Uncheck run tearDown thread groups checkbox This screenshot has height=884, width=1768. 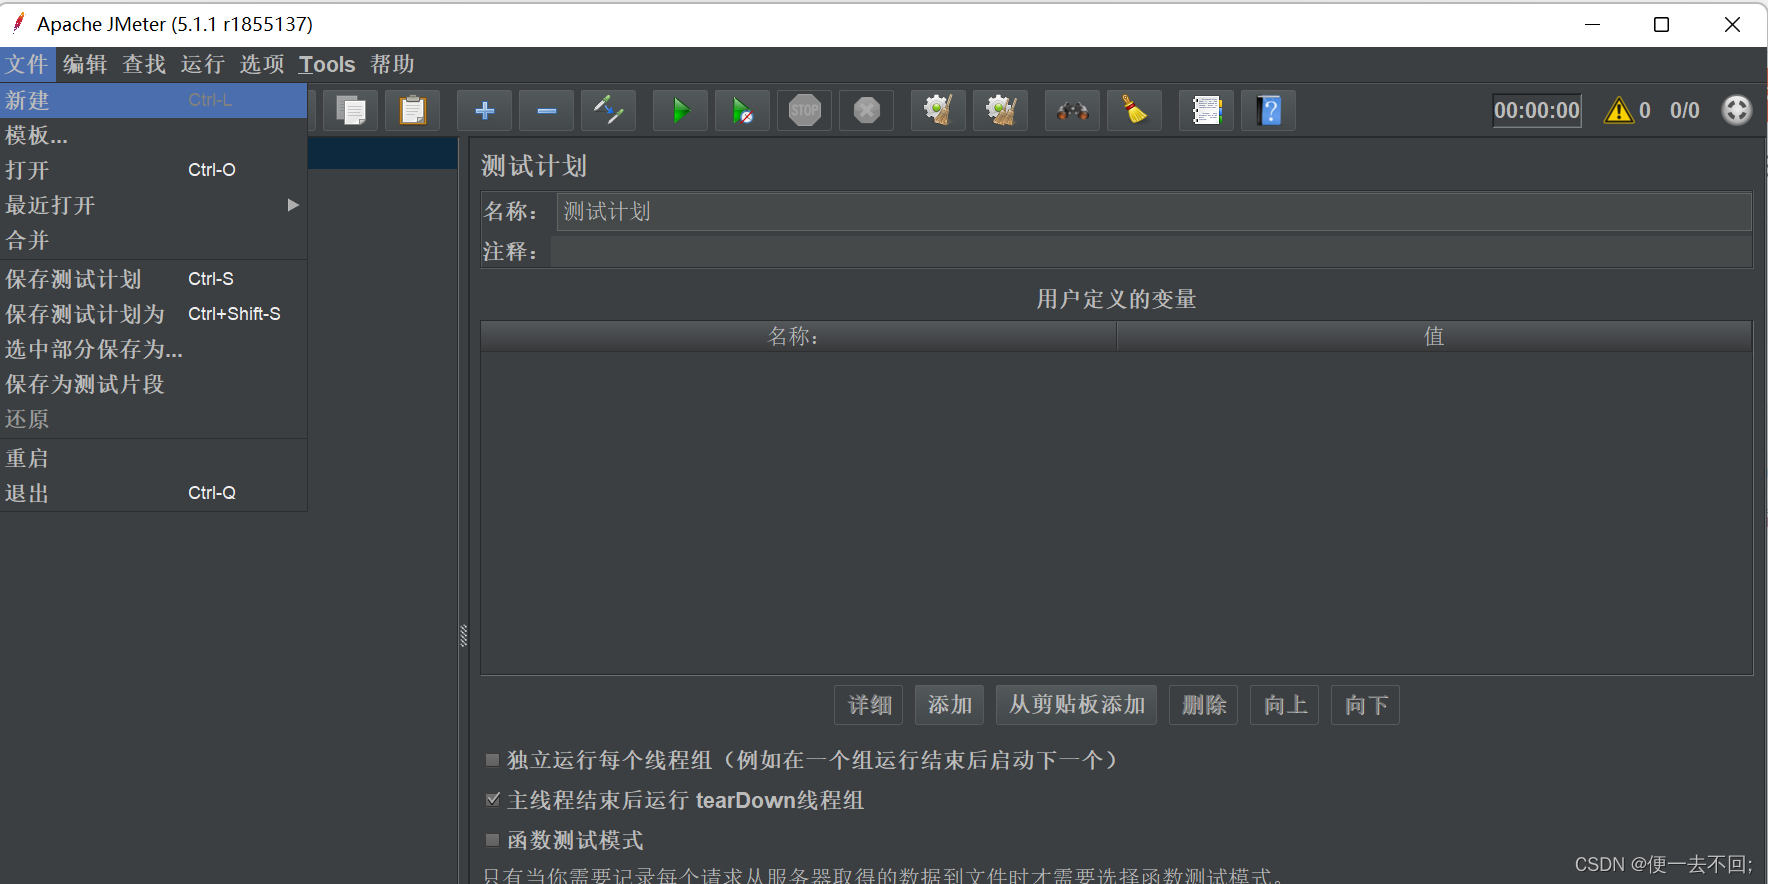point(492,800)
